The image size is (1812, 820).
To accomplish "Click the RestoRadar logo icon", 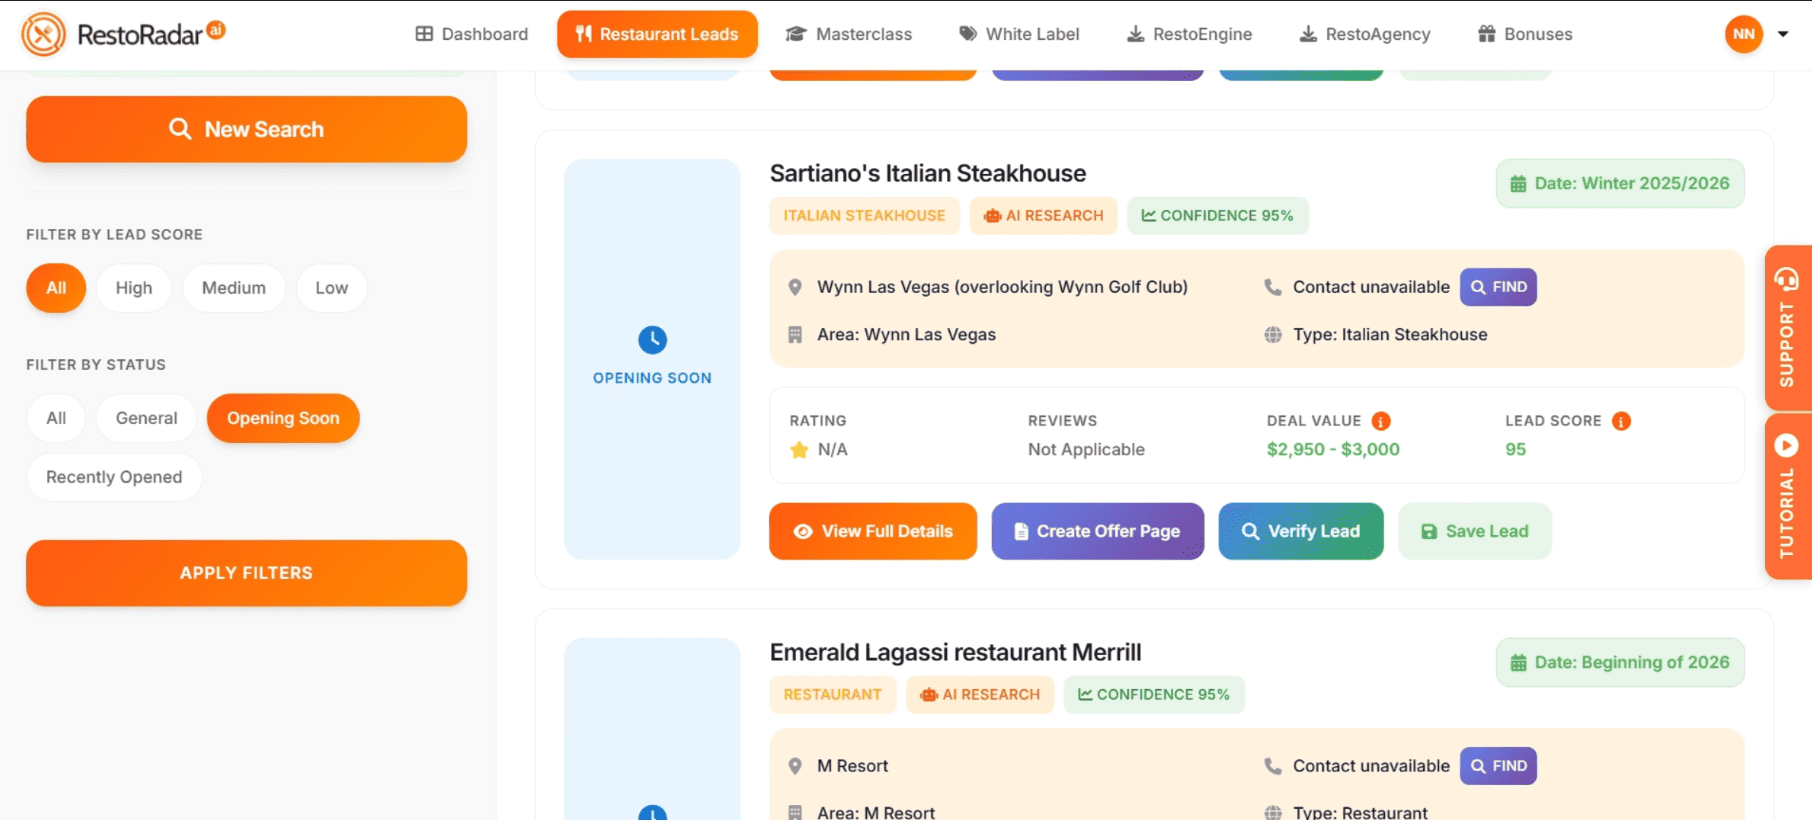I will pos(43,35).
